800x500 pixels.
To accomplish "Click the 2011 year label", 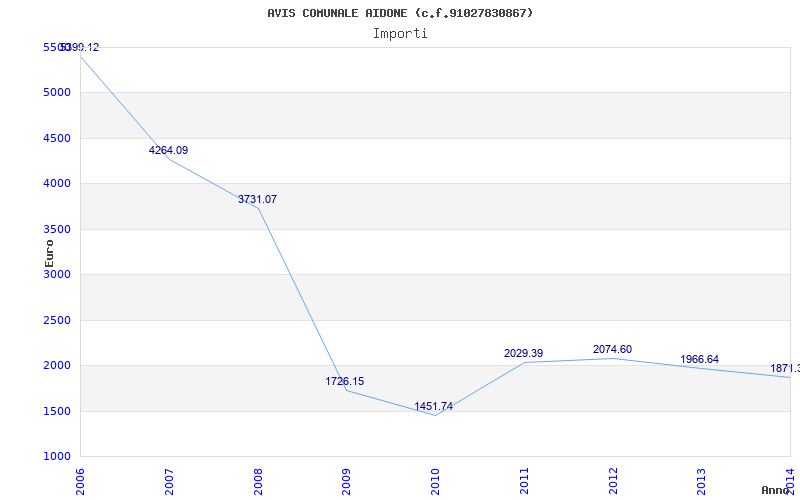I will (524, 482).
